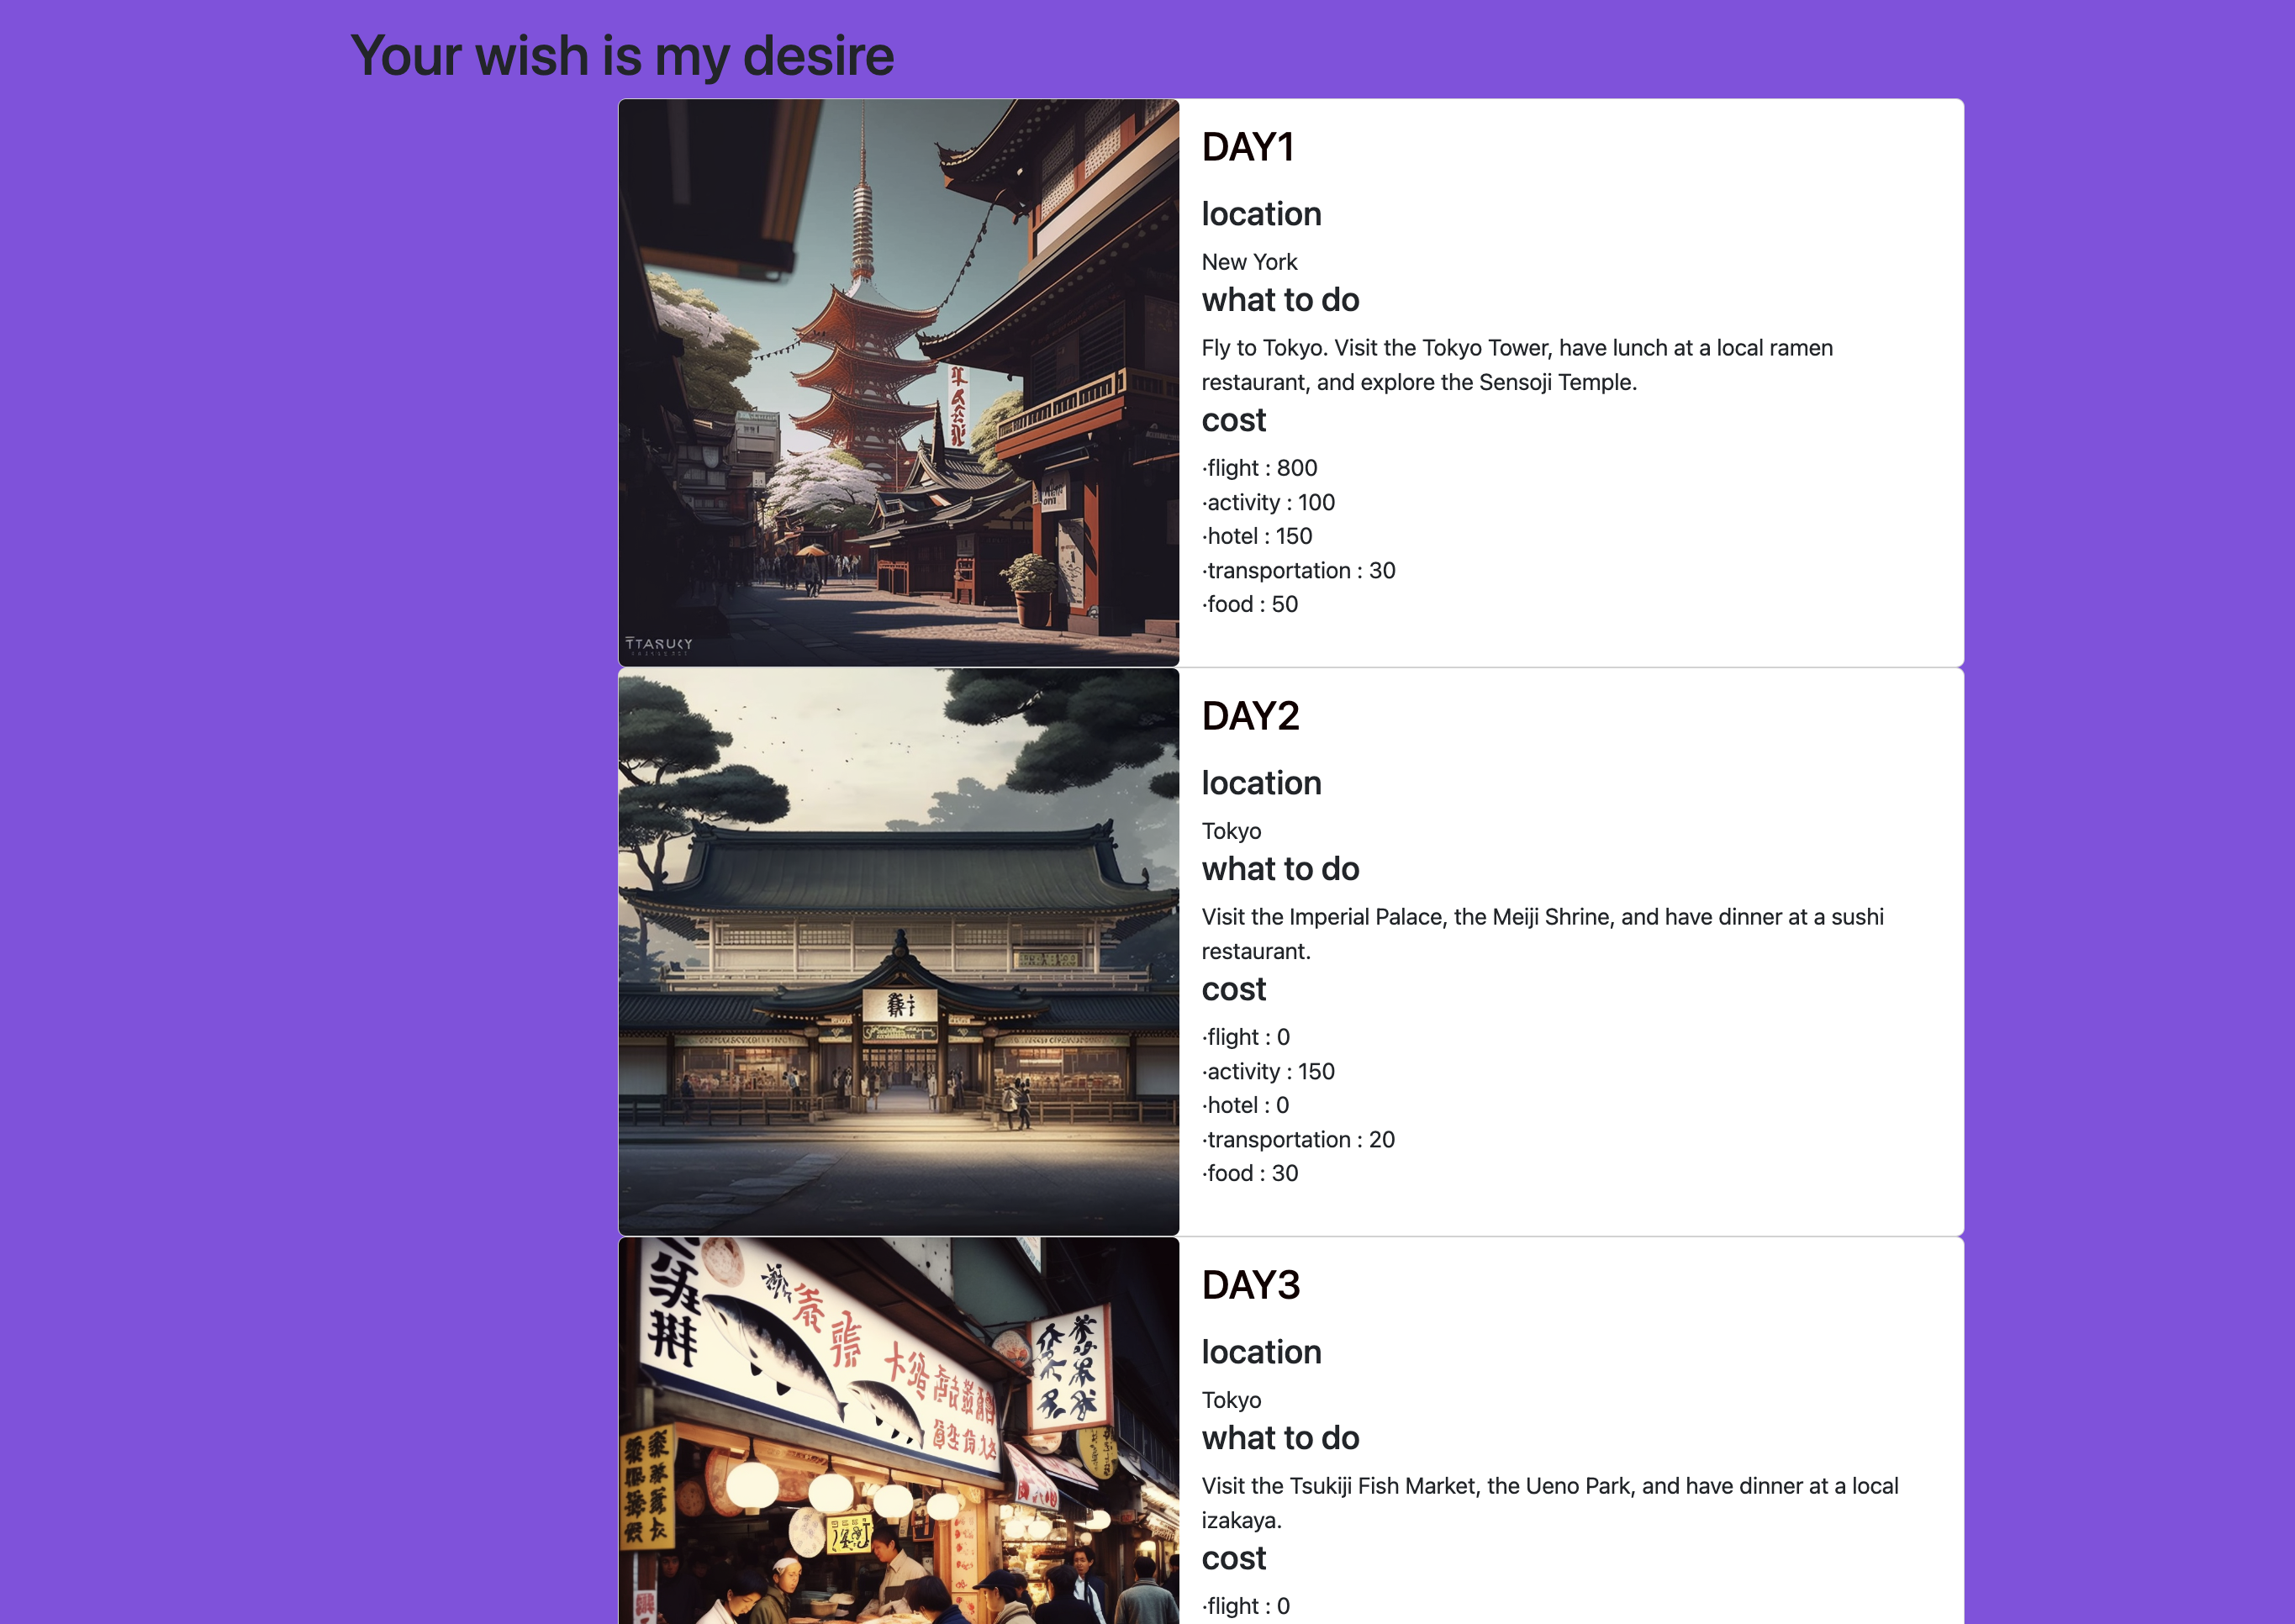Viewport: 2295px width, 1624px height.
Task: Click Day 1 'hotel : 150' cost line
Action: click(1258, 536)
